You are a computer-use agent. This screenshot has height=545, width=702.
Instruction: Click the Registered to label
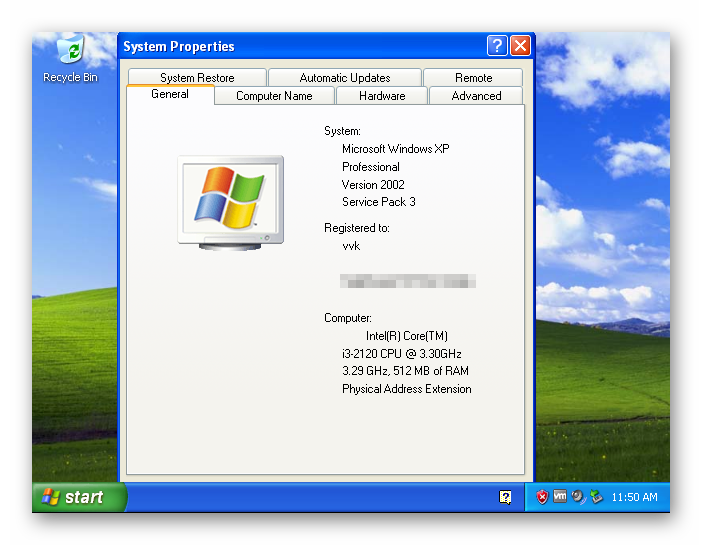click(x=357, y=228)
